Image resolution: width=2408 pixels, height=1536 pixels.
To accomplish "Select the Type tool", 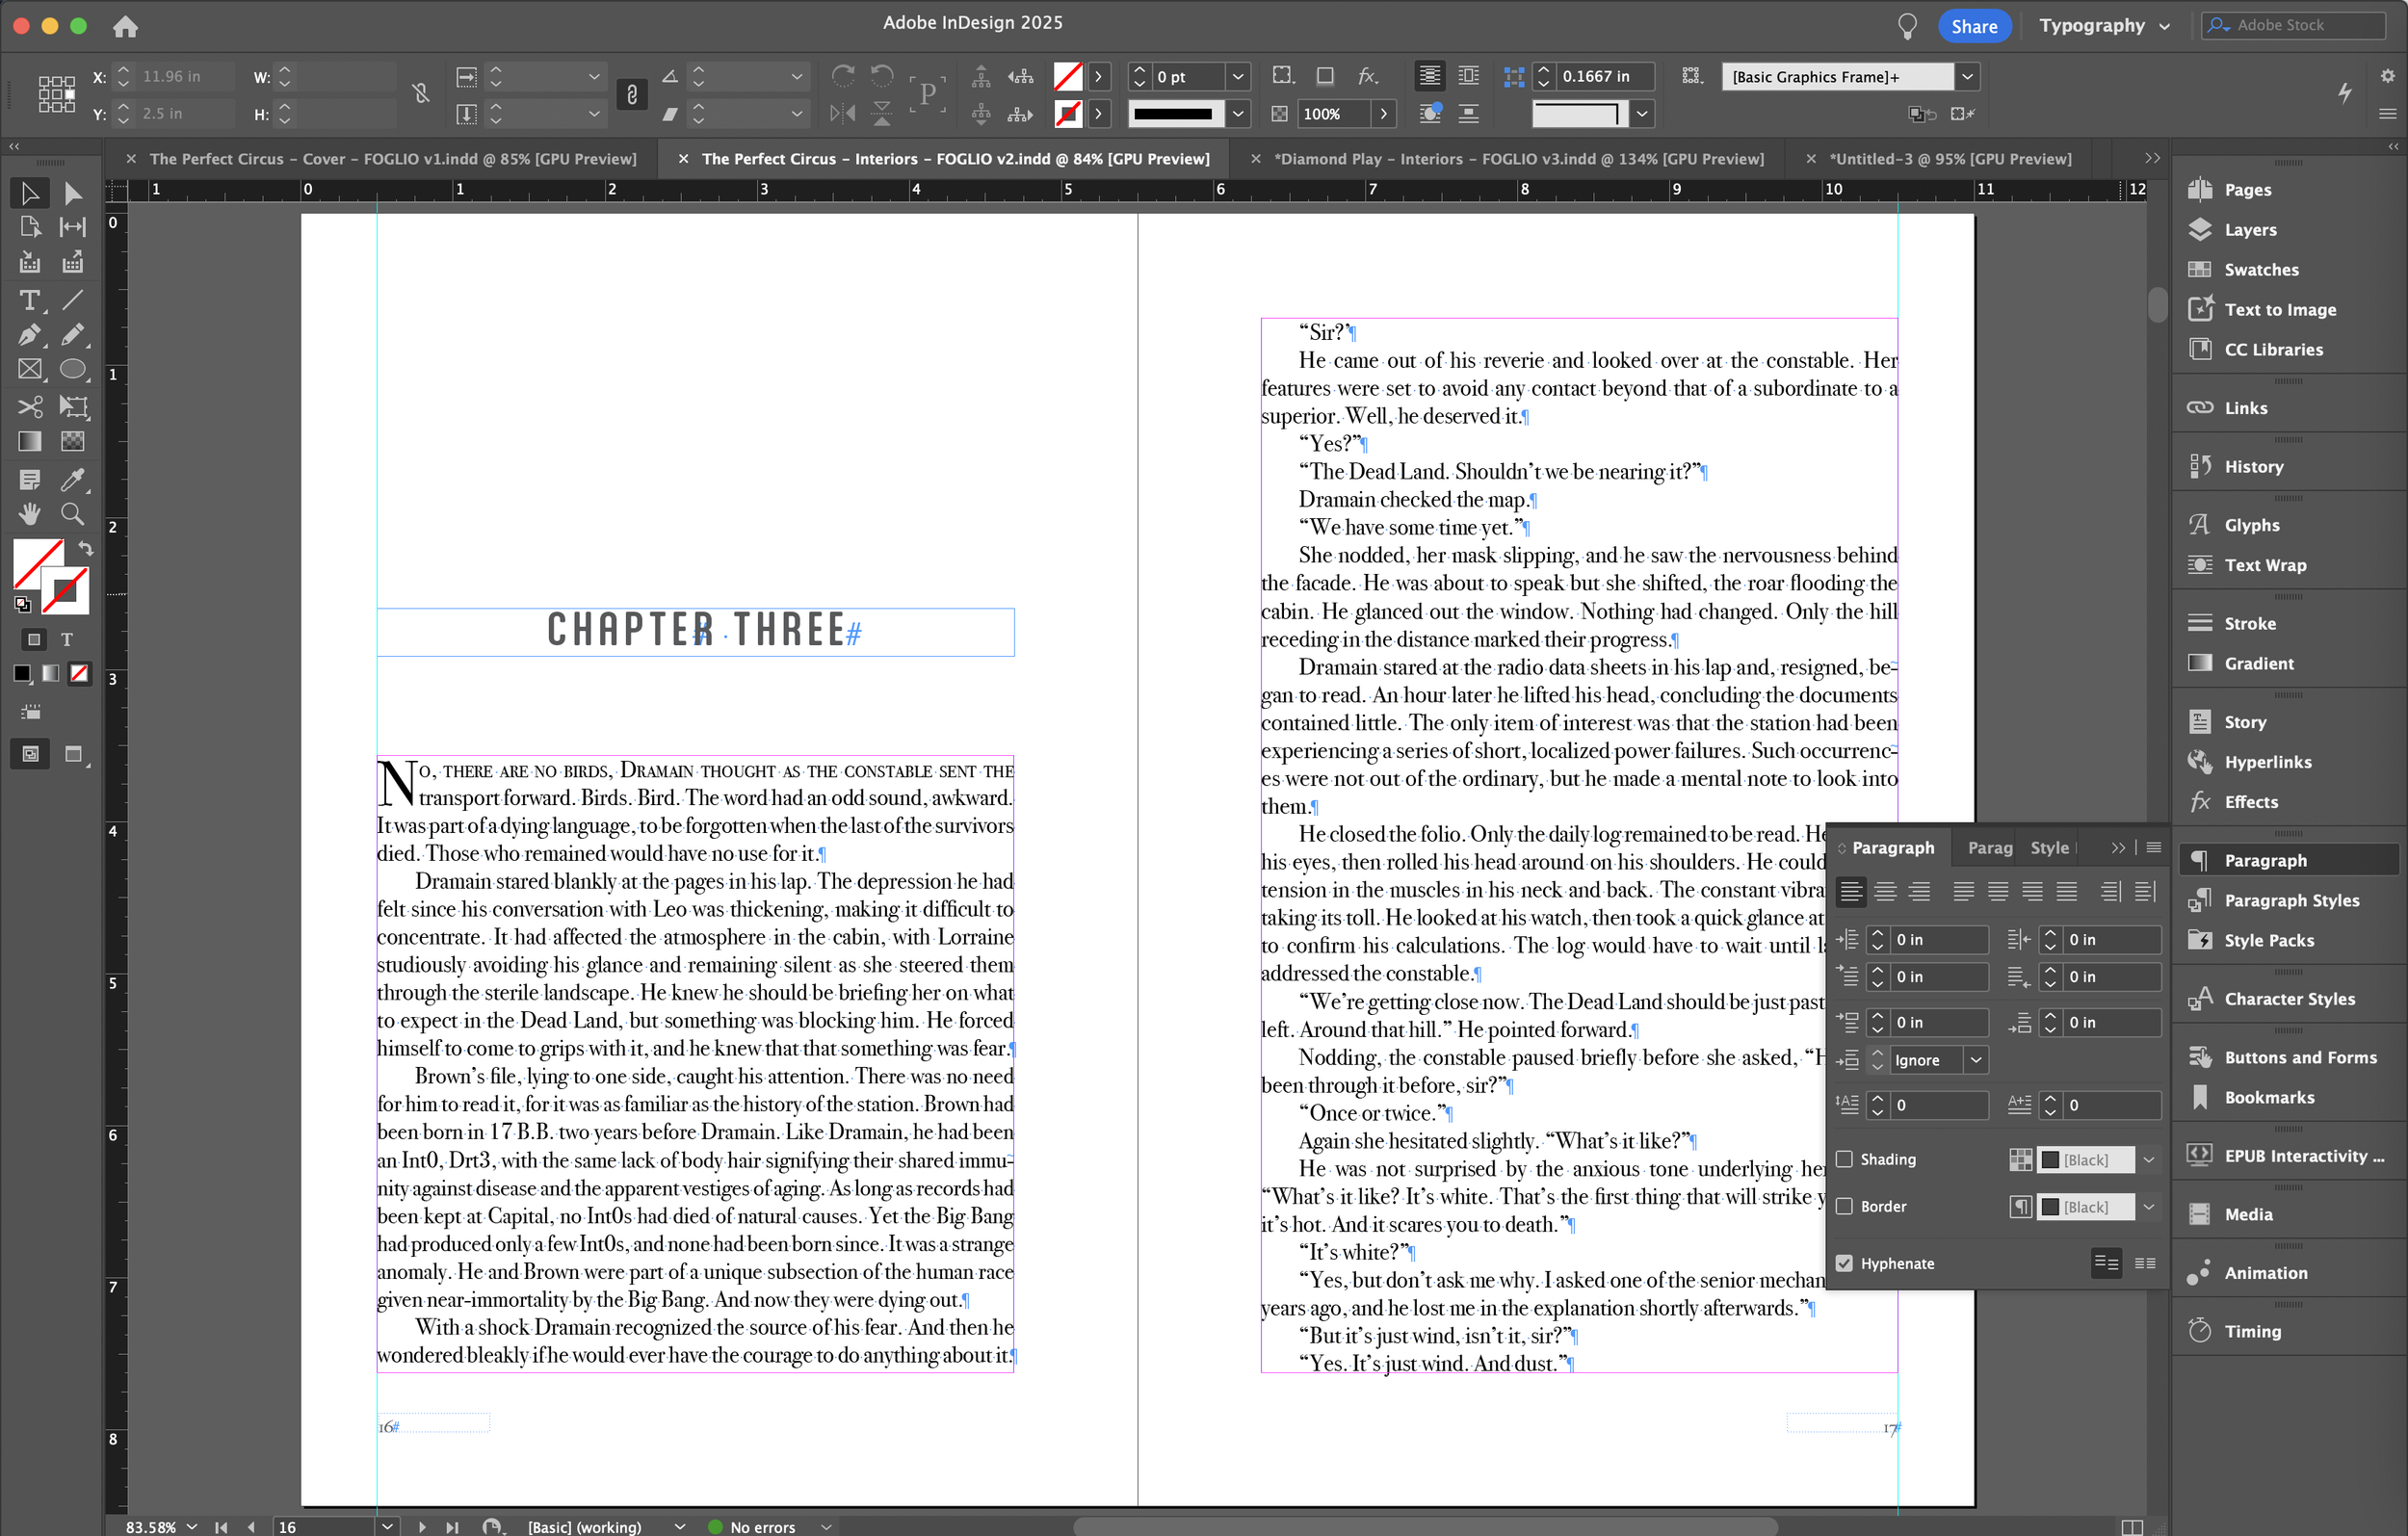I will pos(29,300).
